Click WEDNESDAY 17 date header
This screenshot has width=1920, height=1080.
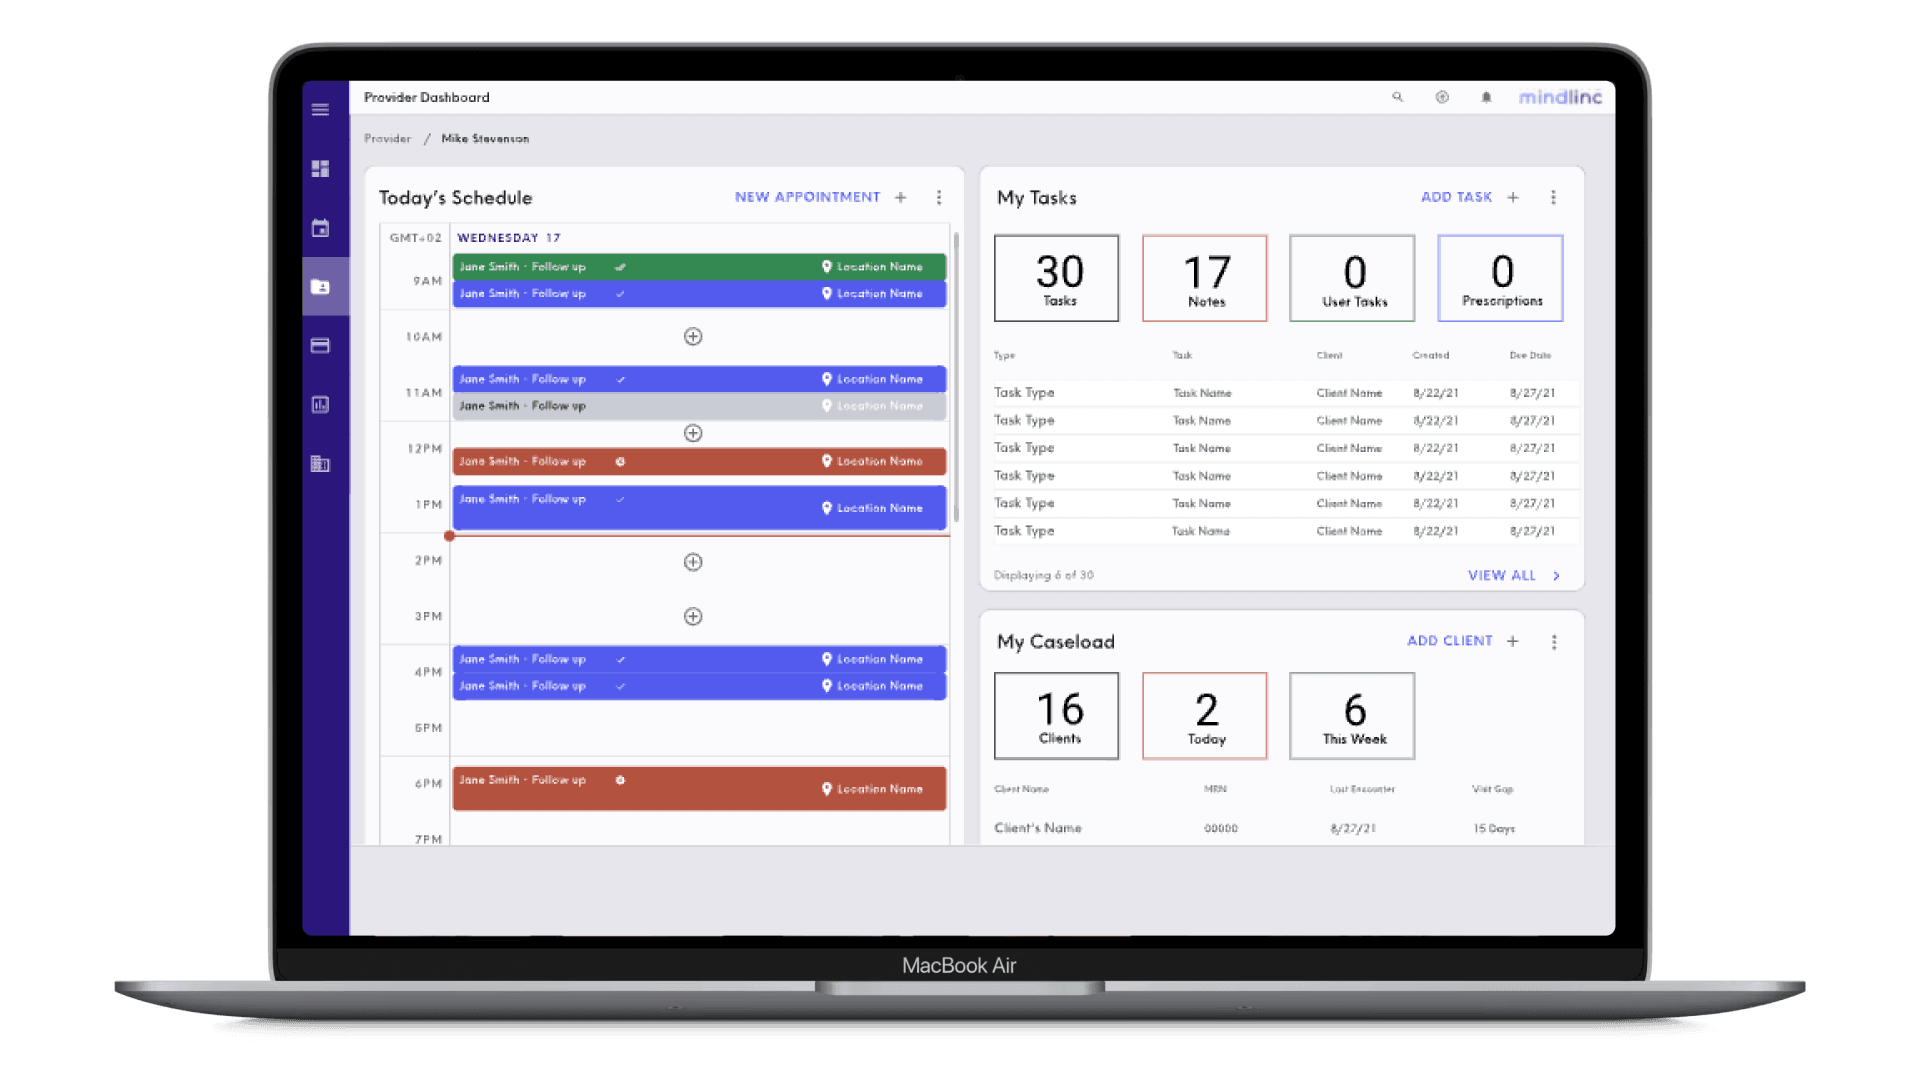coord(508,238)
